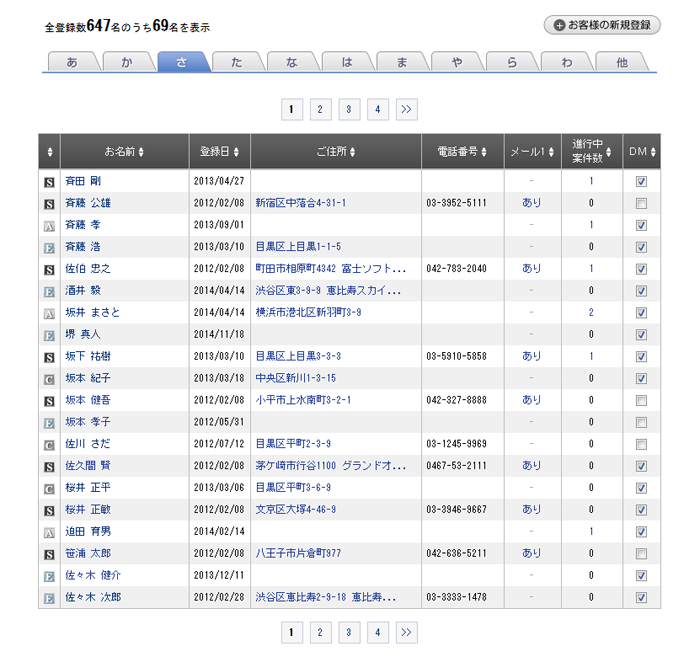Sort by メール1 column header
Viewport: 700px width, 657px height.
(x=532, y=152)
